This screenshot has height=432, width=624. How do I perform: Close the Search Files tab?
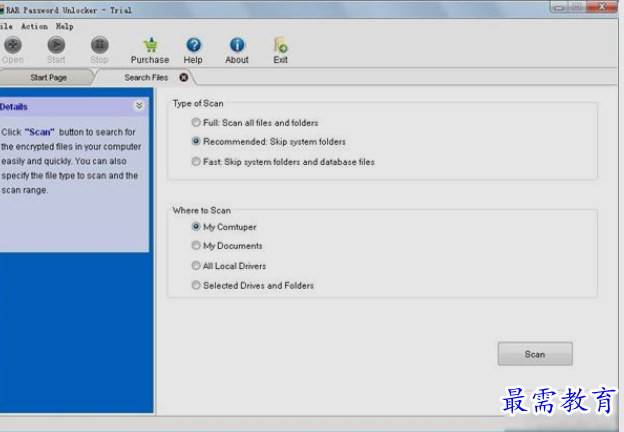[x=183, y=77]
